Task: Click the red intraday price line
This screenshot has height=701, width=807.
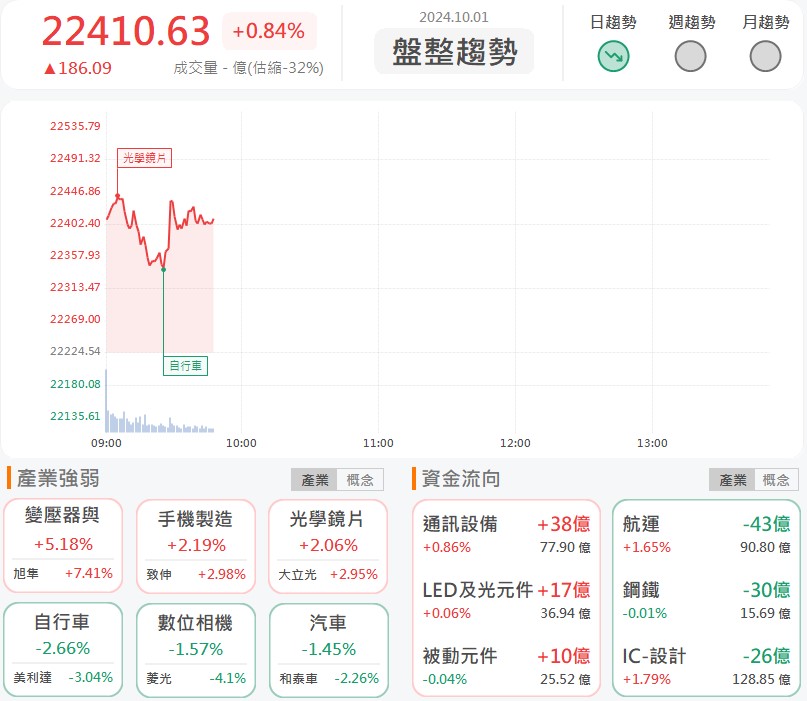Action: point(160,233)
